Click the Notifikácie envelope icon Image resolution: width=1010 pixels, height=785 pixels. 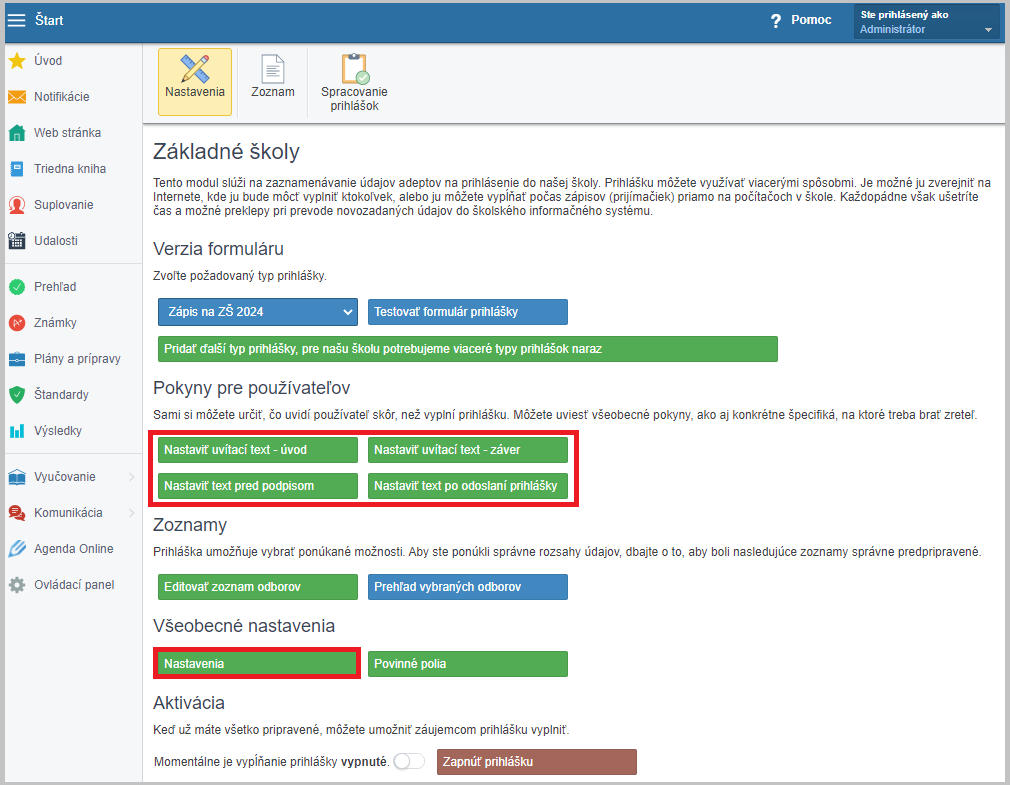[x=17, y=97]
